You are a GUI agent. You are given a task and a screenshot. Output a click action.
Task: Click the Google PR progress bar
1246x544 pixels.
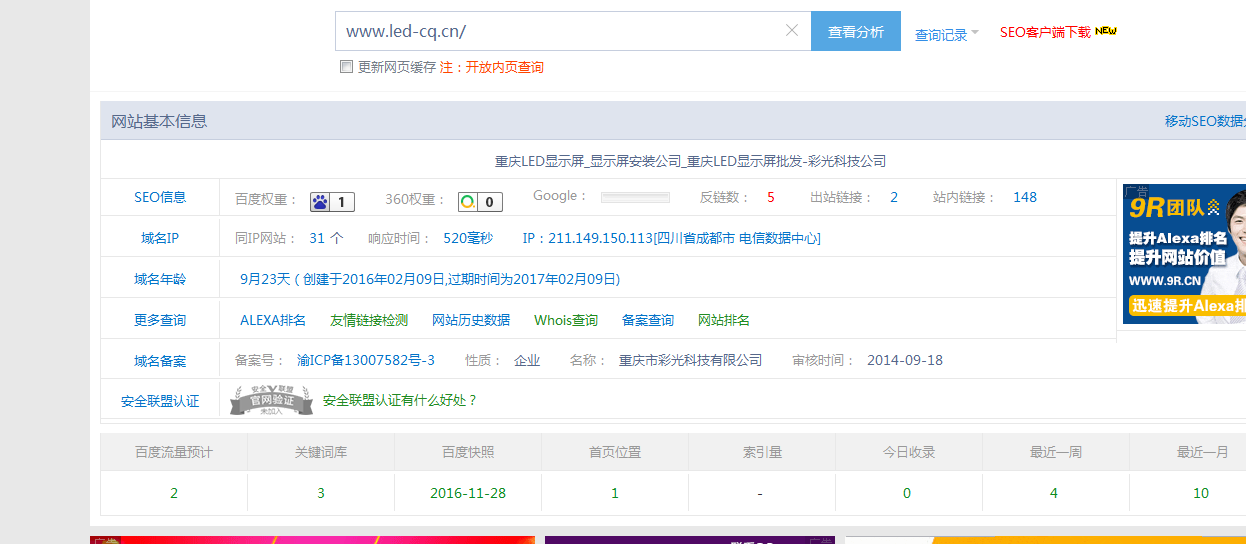(x=635, y=197)
